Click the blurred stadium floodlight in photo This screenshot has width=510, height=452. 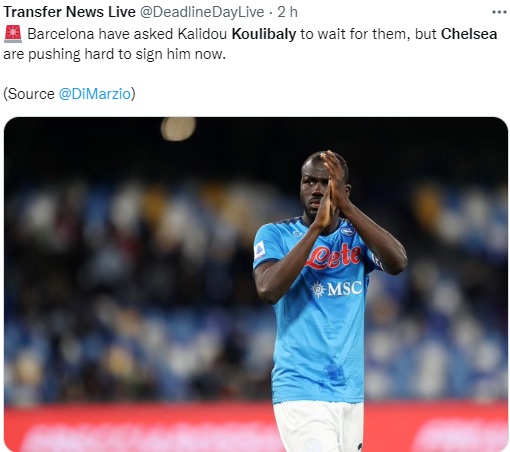(178, 128)
